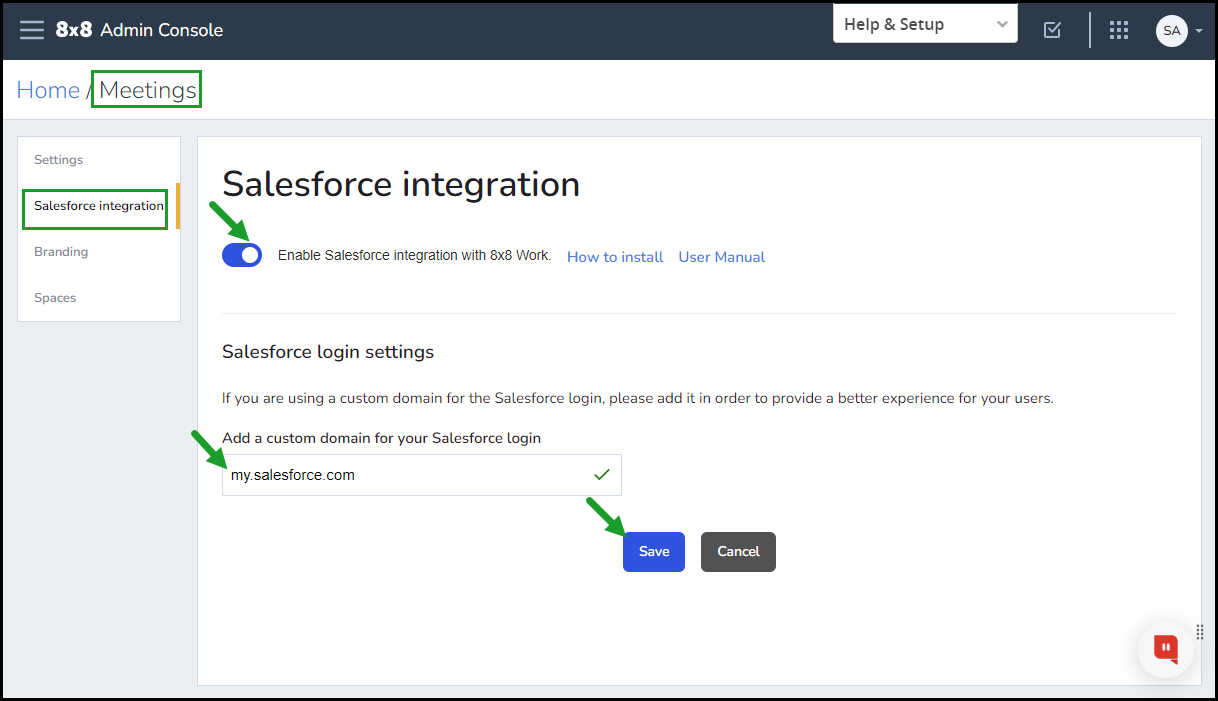The image size is (1218, 701).
Task: Open the How to install link
Action: tap(615, 257)
